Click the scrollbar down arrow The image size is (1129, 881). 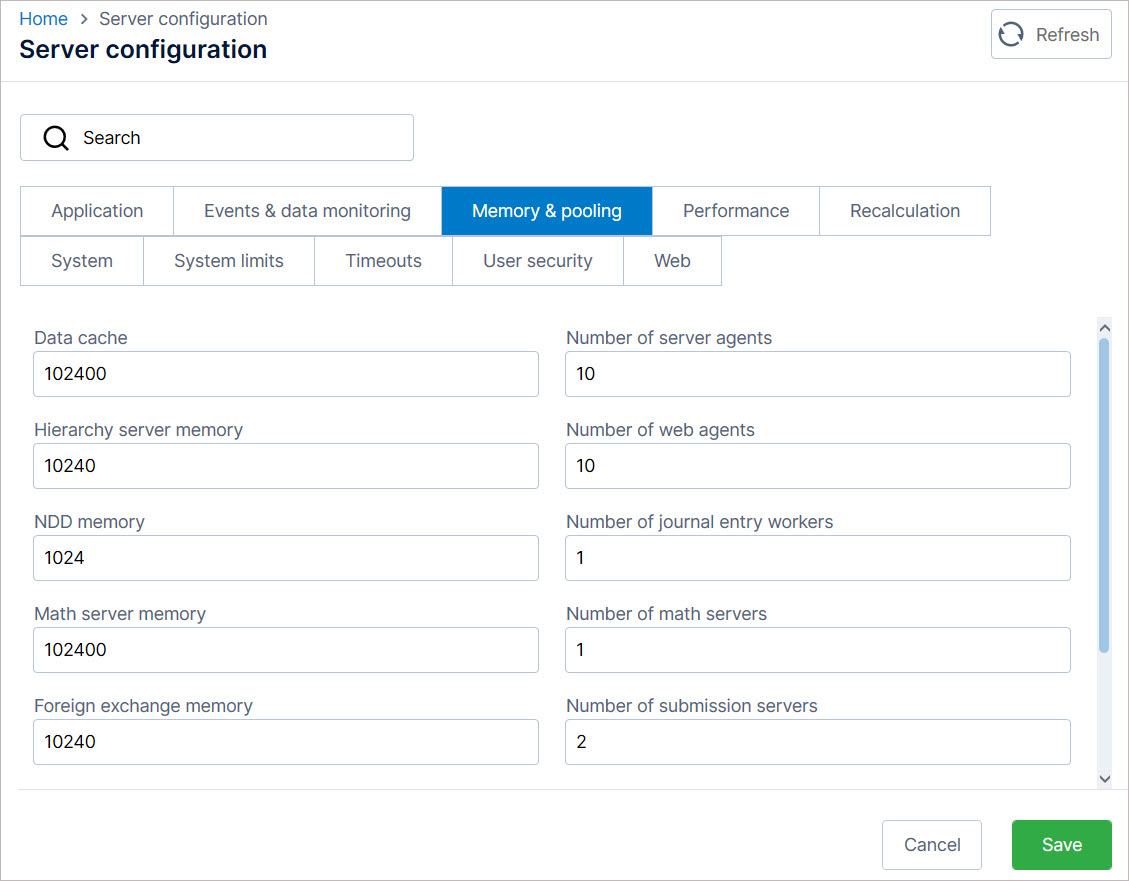pyautogui.click(x=1104, y=778)
